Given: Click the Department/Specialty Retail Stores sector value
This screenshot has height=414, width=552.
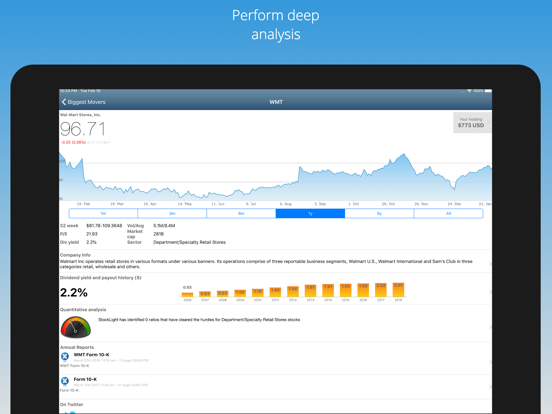Looking at the screenshot, I should coord(189,242).
